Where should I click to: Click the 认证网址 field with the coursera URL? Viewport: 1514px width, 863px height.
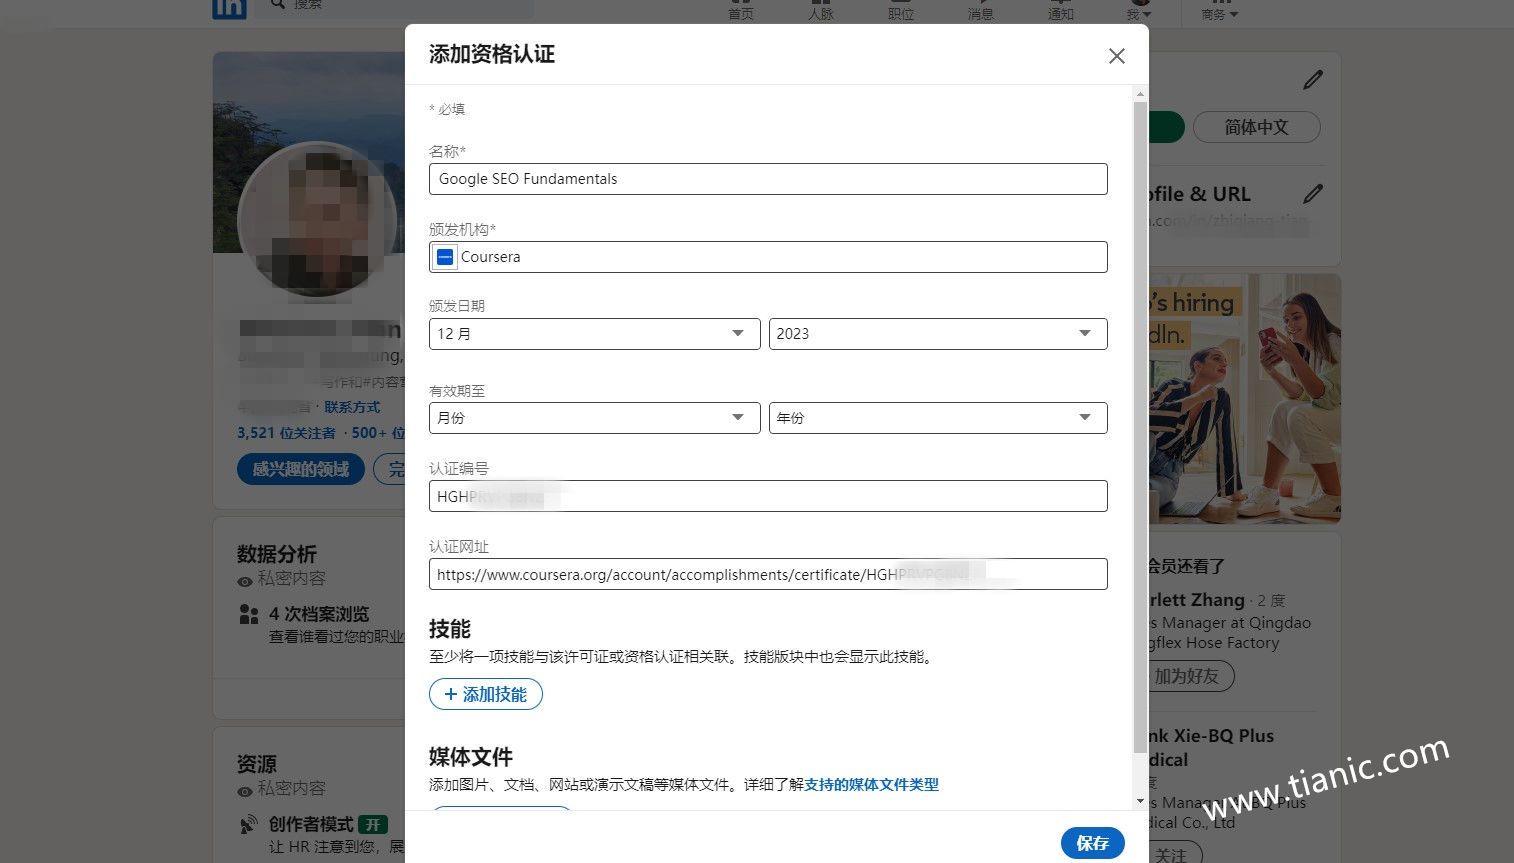pos(768,574)
